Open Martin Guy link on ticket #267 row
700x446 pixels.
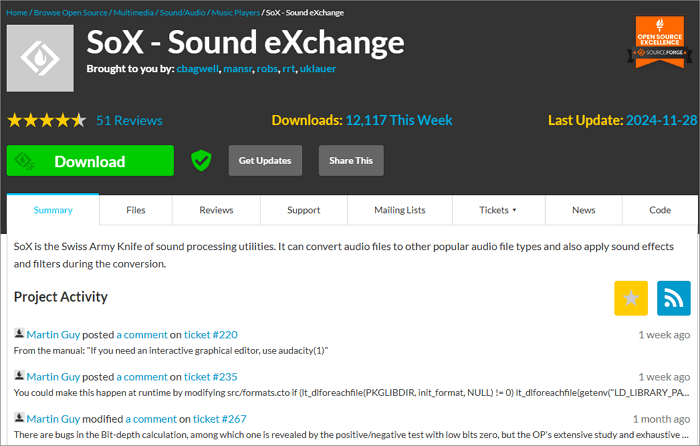tap(53, 419)
